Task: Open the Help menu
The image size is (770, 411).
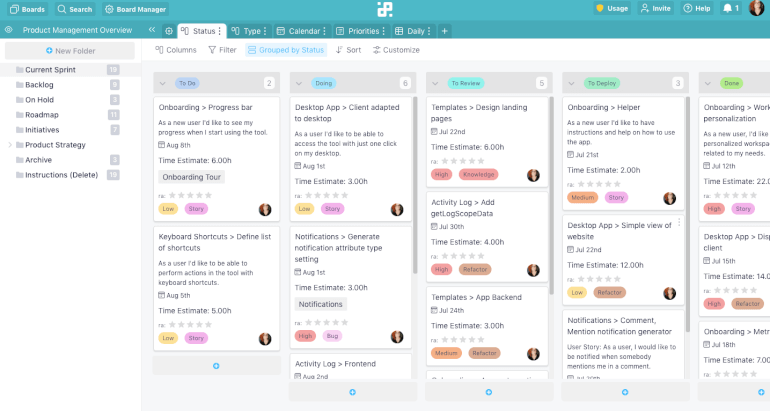Action: pyautogui.click(x=697, y=8)
